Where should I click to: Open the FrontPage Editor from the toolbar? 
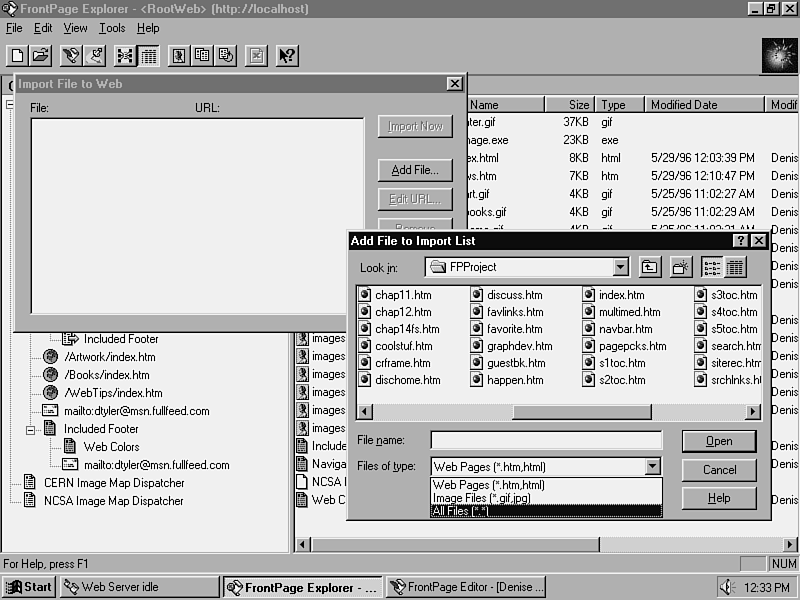(177, 56)
